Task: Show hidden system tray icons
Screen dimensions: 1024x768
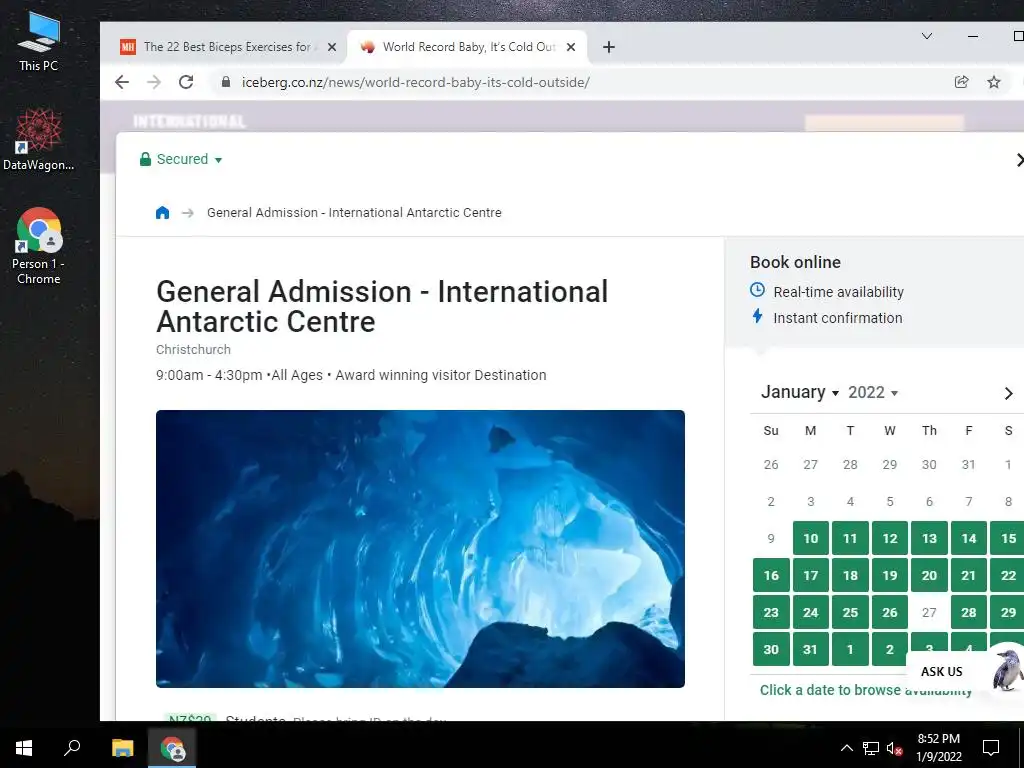Action: (846, 748)
